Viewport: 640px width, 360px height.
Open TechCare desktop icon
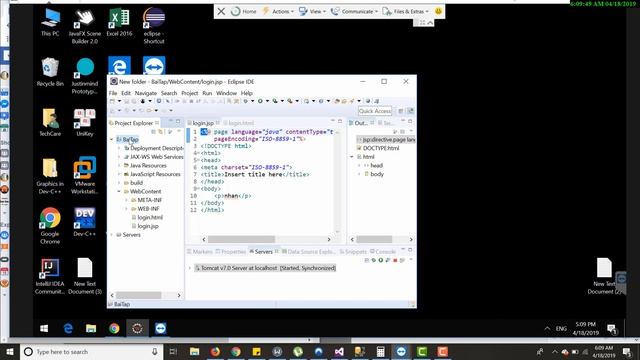[x=50, y=122]
